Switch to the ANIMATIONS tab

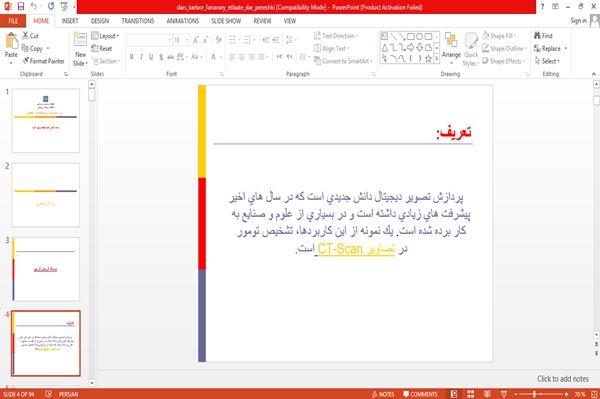[183, 21]
